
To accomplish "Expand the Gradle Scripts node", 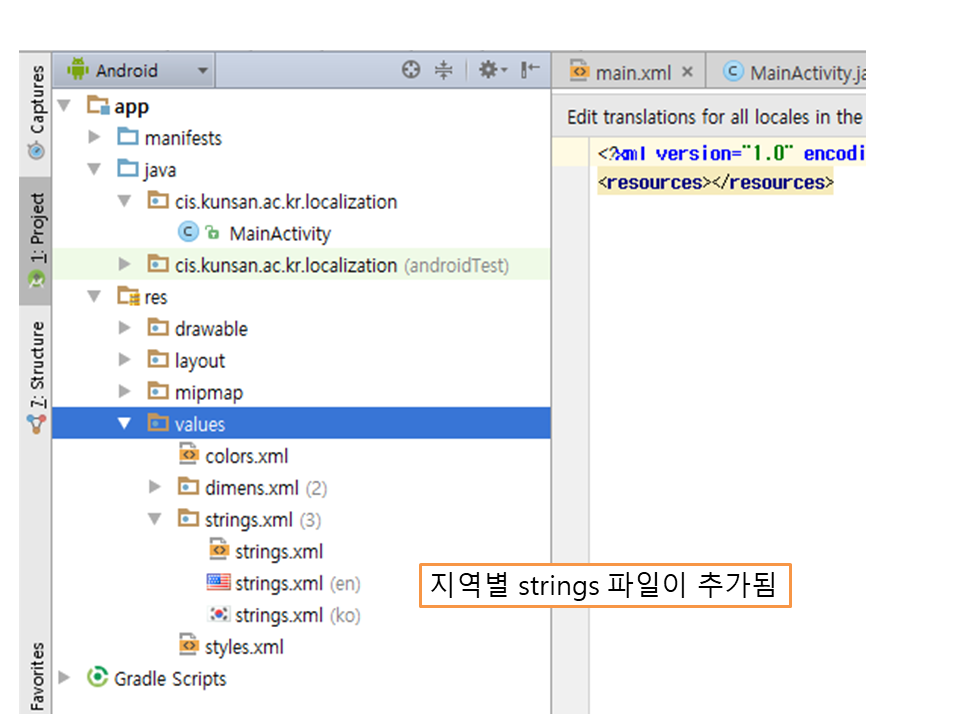I will coord(65,678).
